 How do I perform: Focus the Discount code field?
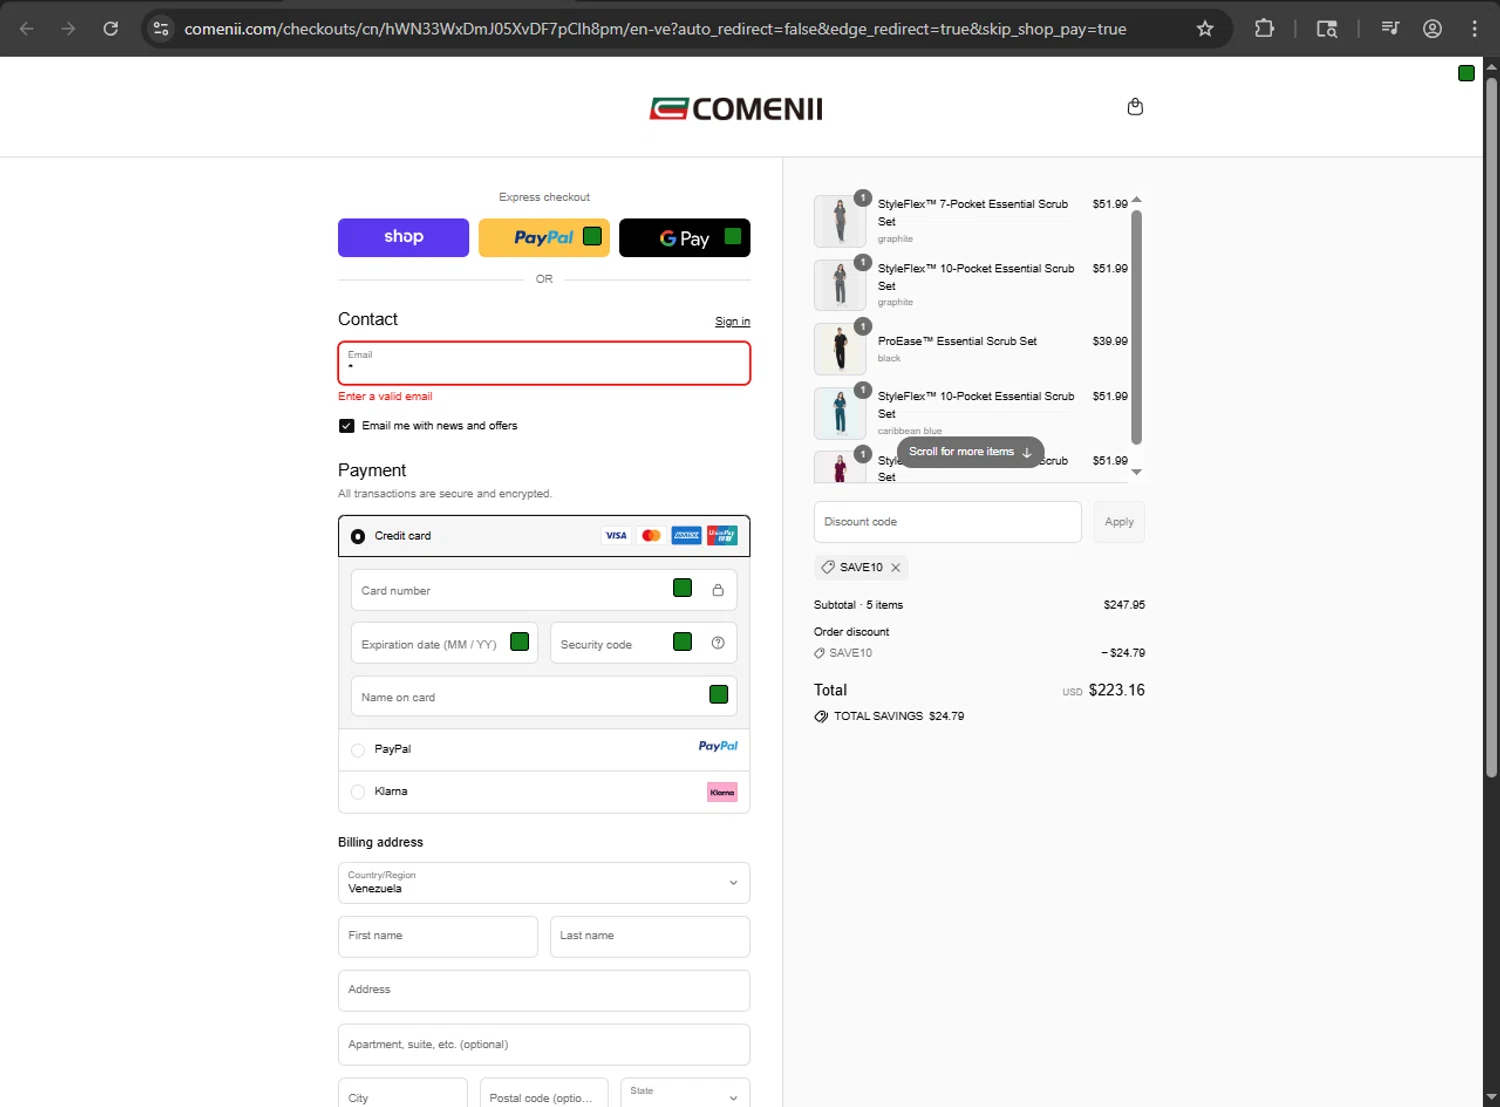pyautogui.click(x=947, y=522)
